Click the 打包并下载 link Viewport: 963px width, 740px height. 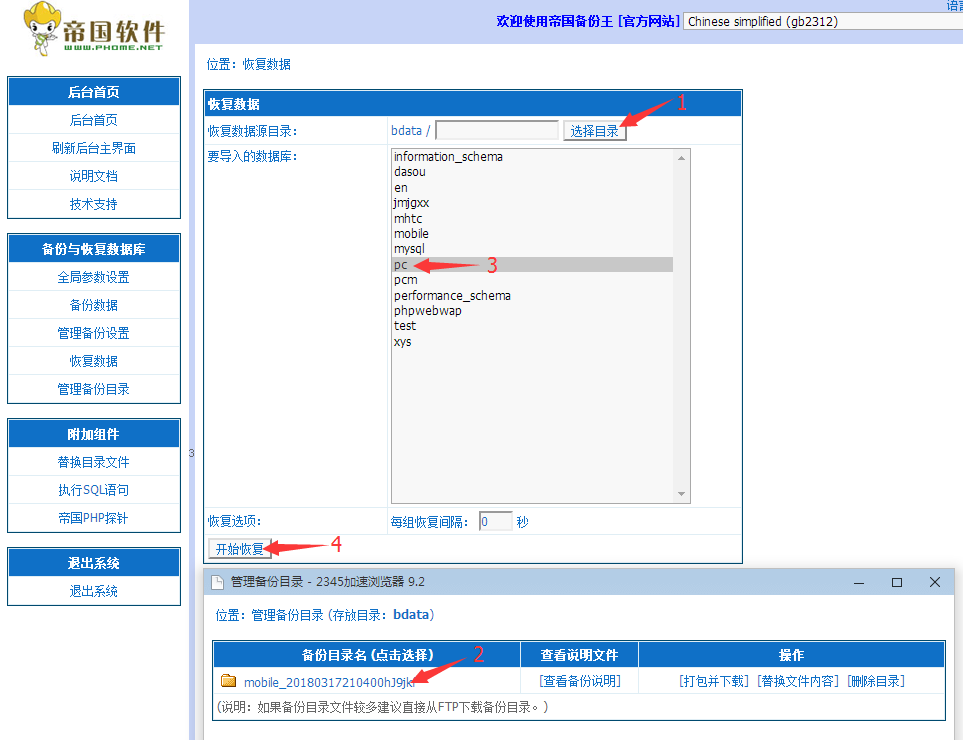point(713,681)
